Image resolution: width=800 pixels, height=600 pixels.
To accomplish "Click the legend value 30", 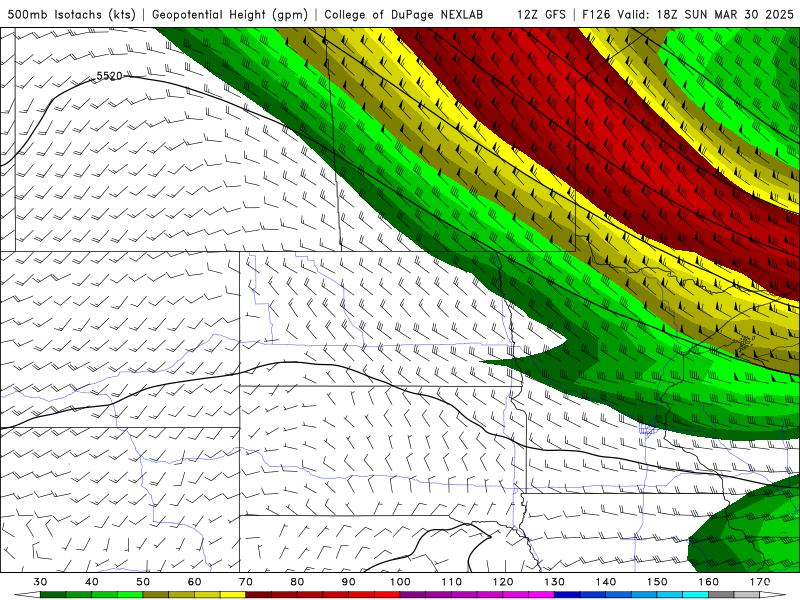I will (x=40, y=582).
